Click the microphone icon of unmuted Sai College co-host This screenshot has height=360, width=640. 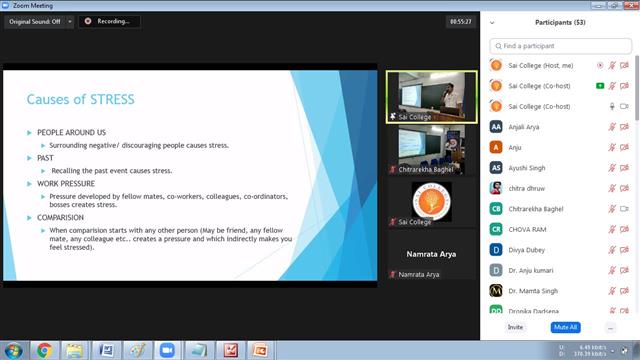coord(612,106)
